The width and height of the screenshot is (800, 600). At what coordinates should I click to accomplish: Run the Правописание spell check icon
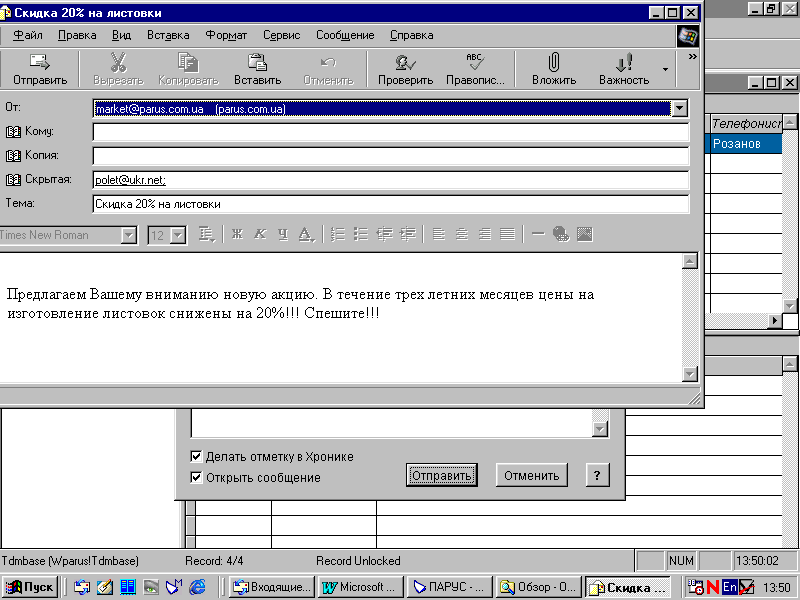pyautogui.click(x=475, y=62)
